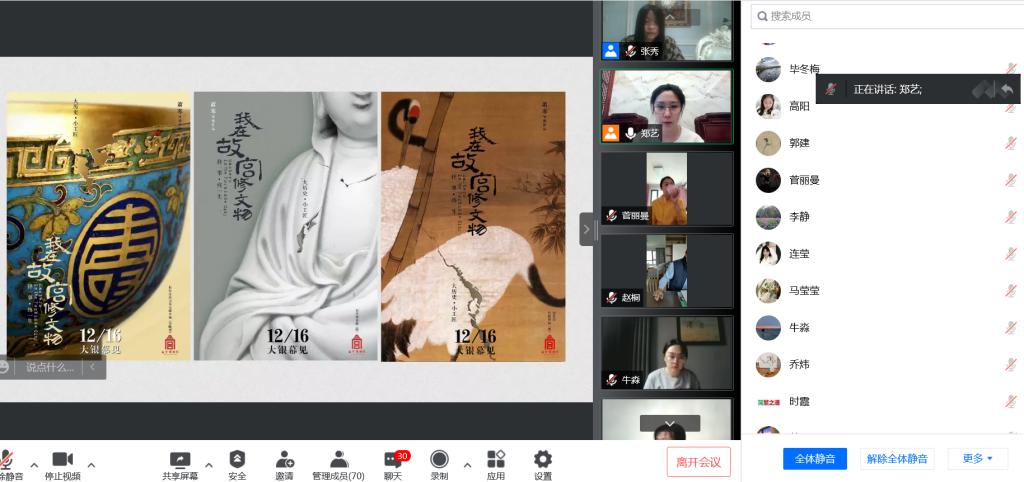Screen dimensions: 1024x482
Task: Click the stop video camera icon
Action: tap(62, 459)
